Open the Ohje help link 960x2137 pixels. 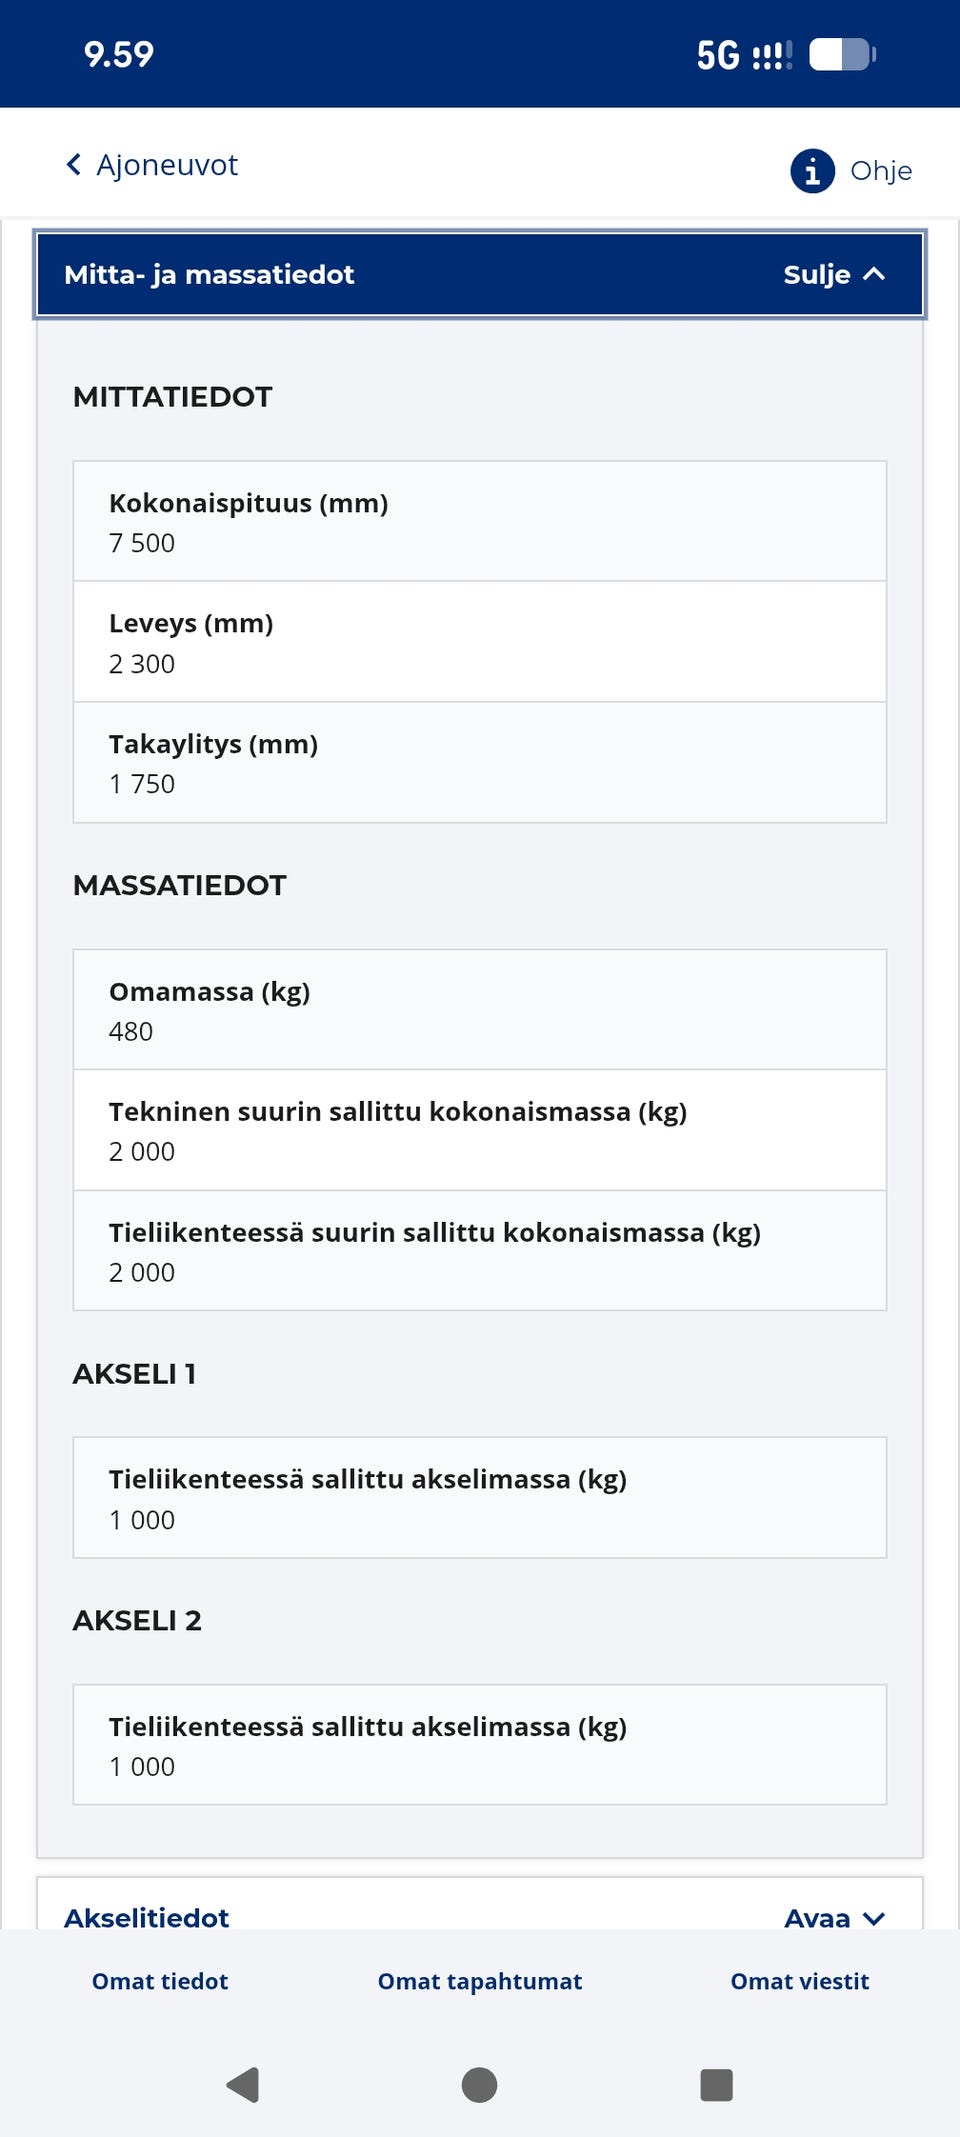[880, 171]
